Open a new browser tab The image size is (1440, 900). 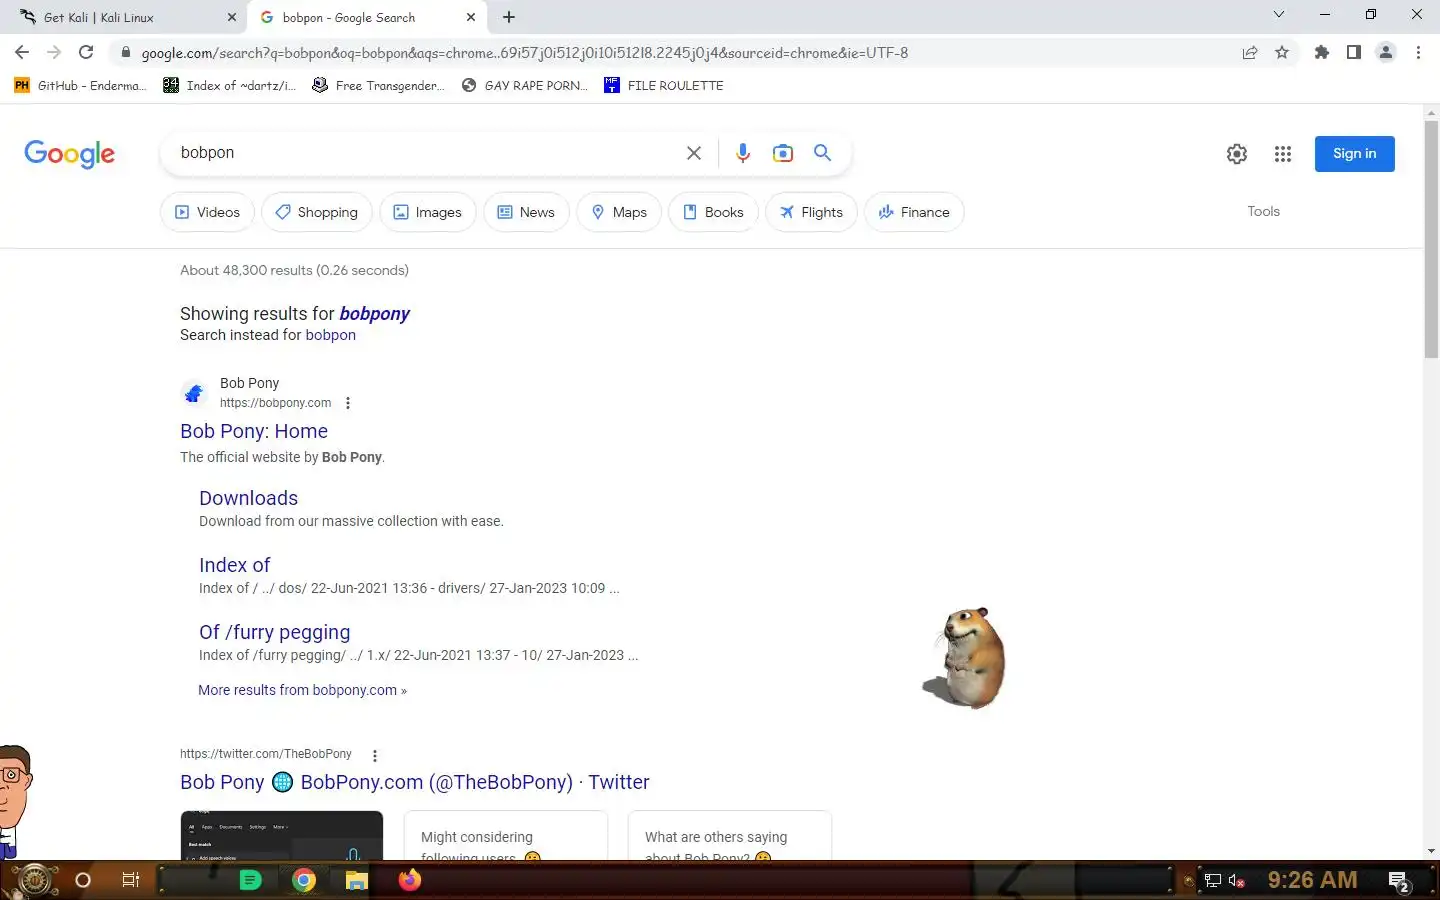coord(509,17)
